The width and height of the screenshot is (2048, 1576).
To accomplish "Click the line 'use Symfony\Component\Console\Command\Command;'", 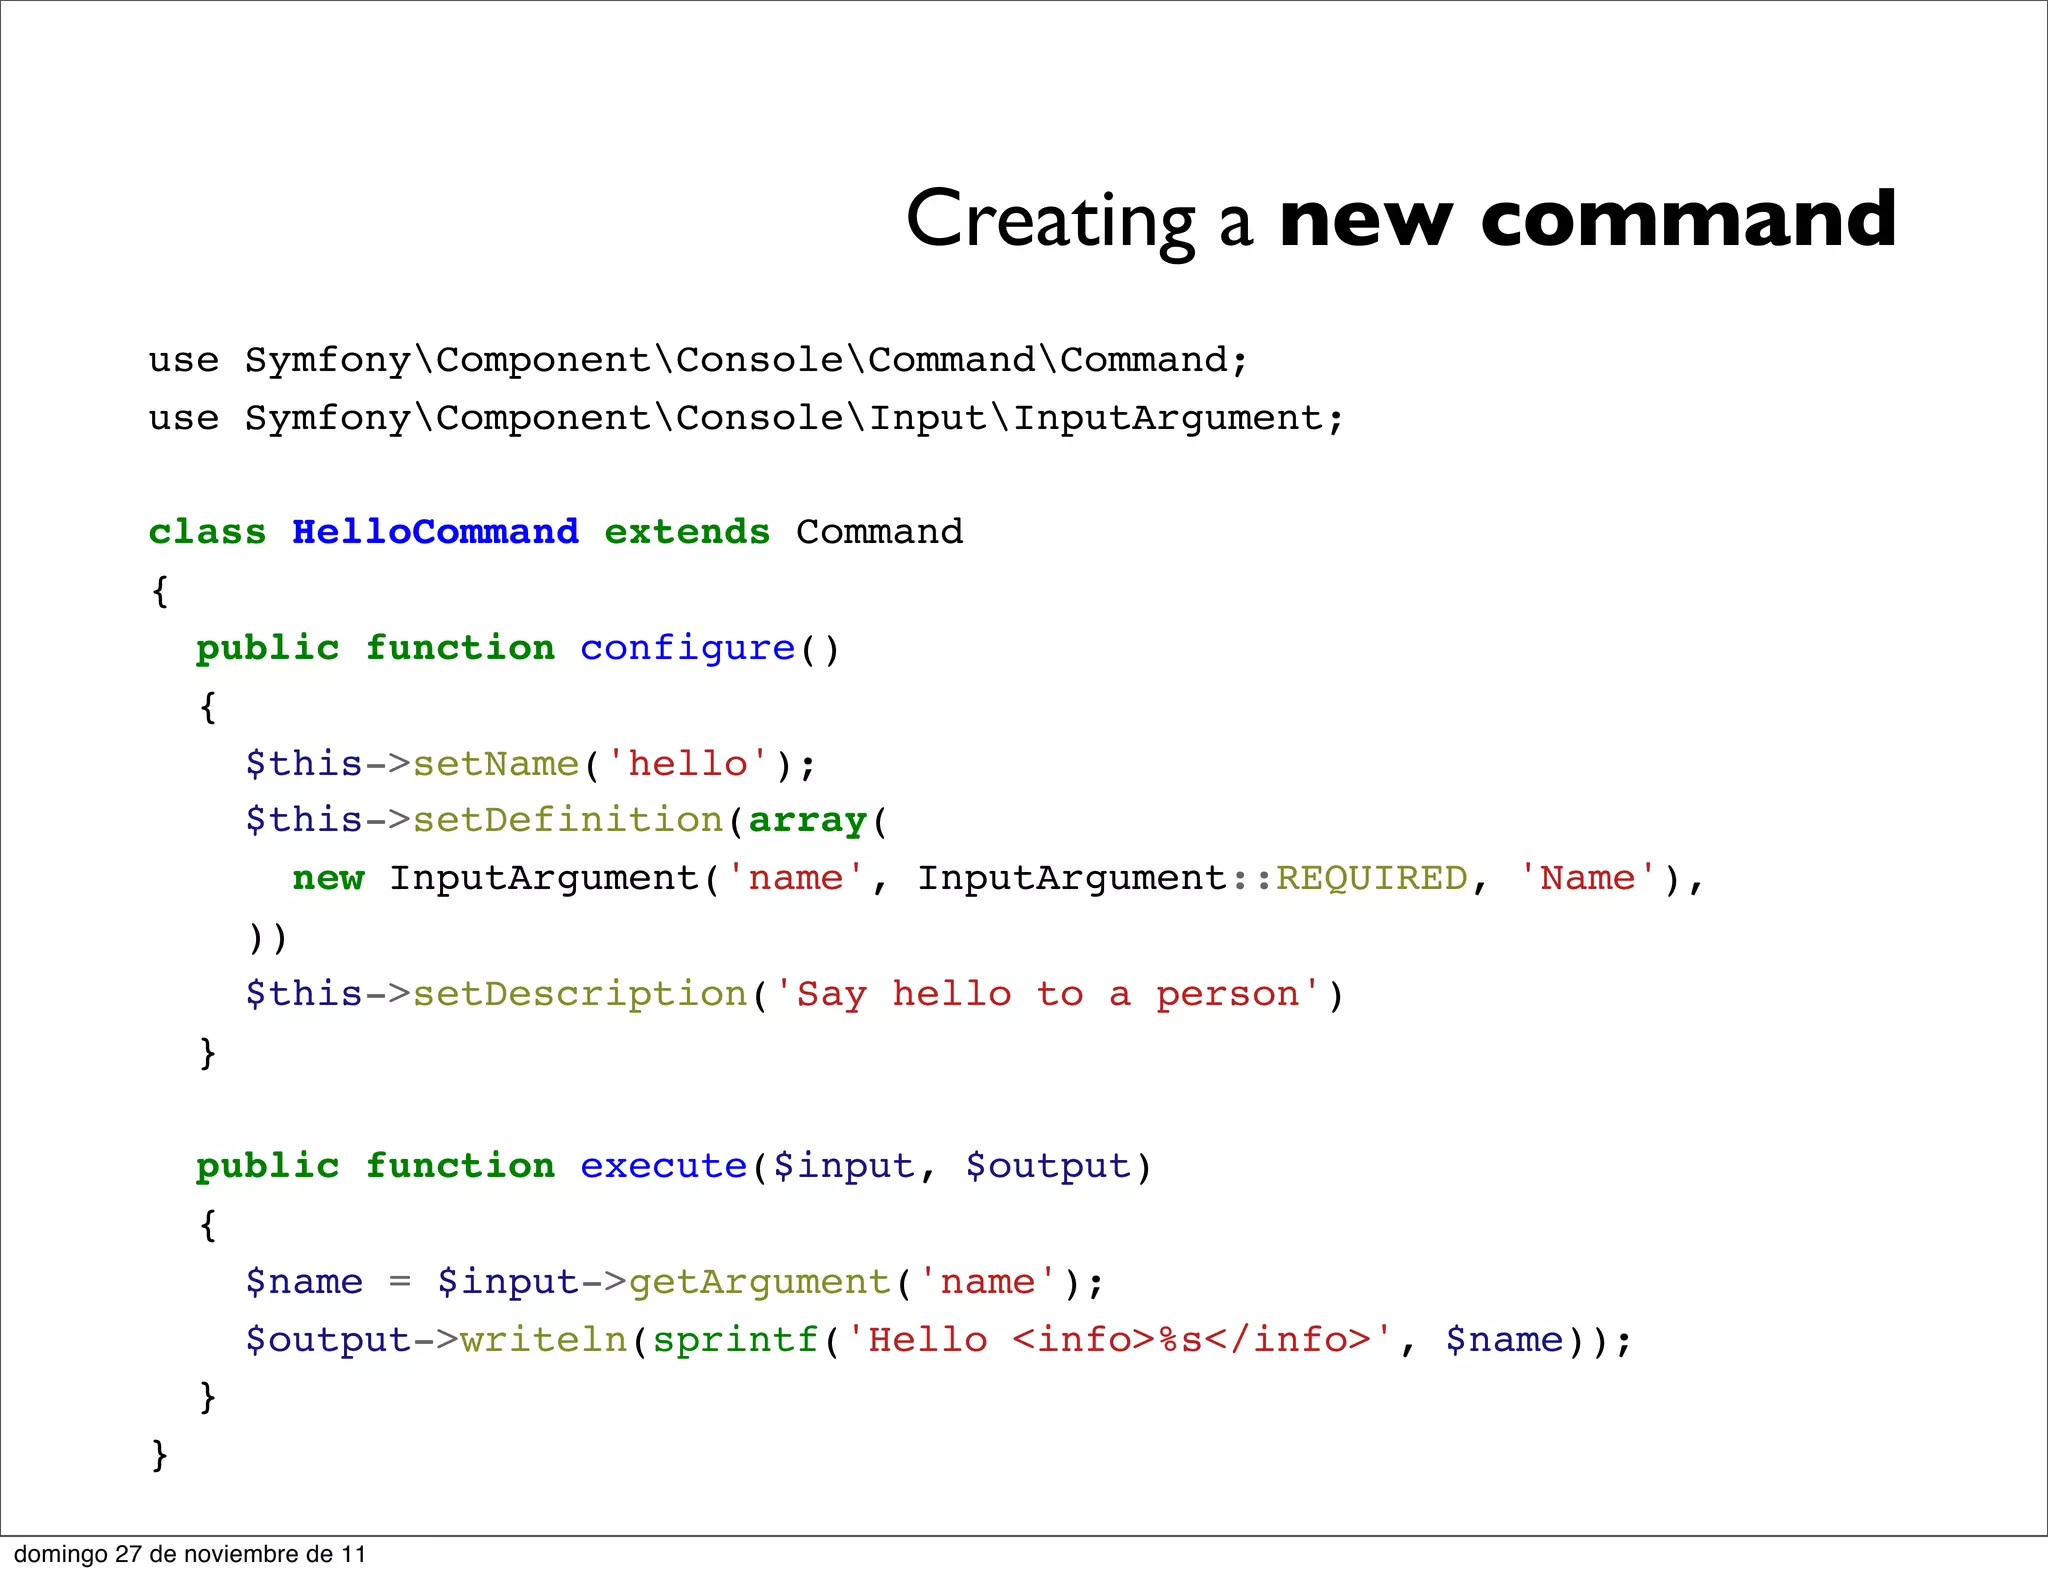I will pos(699,360).
